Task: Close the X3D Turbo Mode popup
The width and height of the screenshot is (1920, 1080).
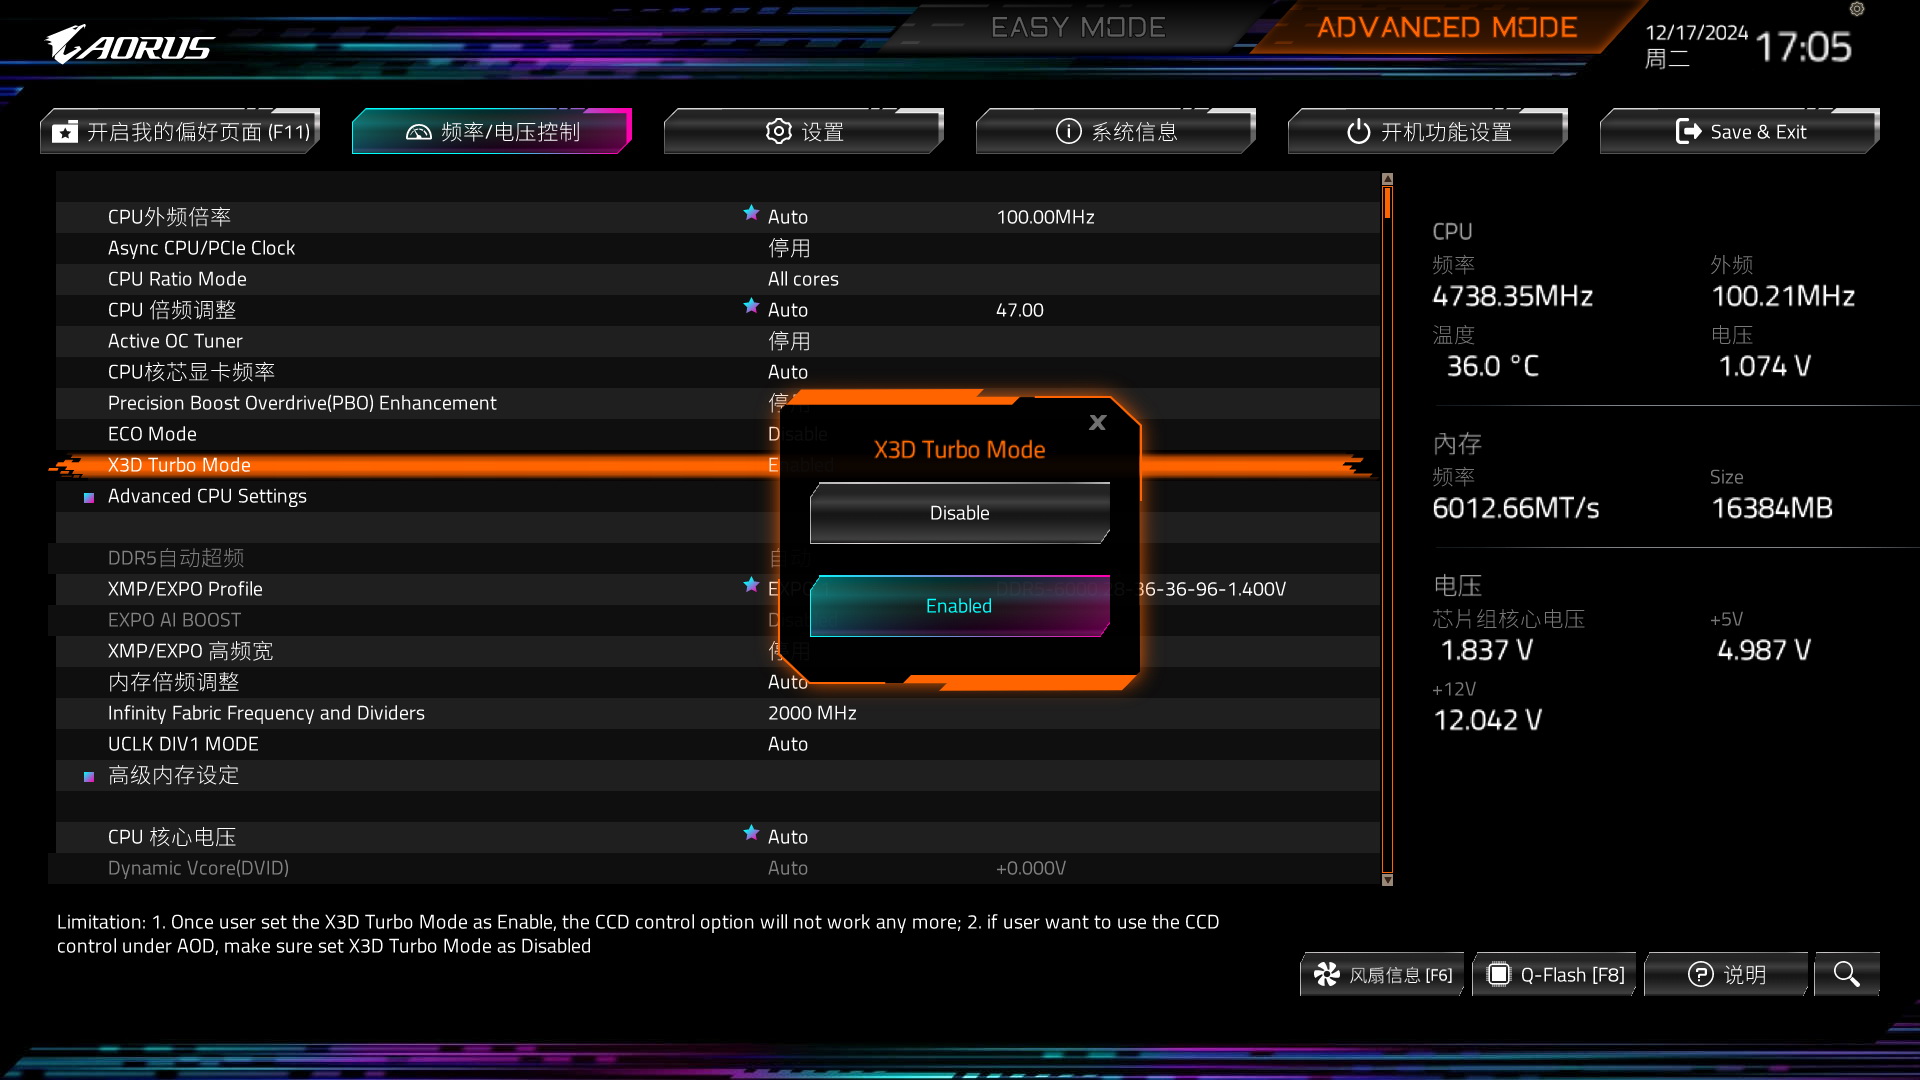Action: coord(1097,423)
